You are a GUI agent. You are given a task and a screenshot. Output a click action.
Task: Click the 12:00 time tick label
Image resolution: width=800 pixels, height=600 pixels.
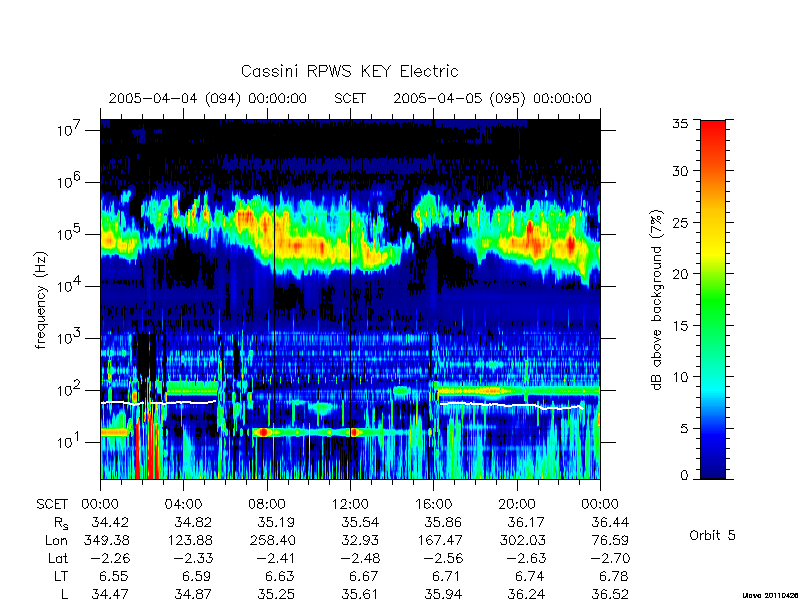(350, 504)
